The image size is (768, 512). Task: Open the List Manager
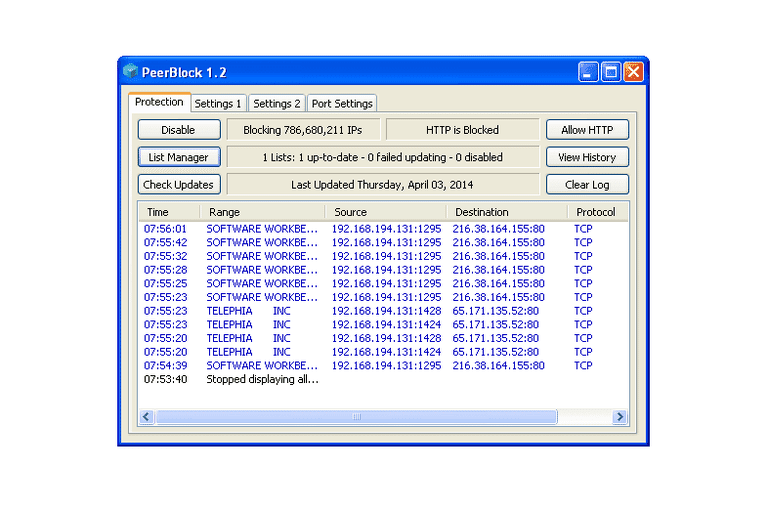tap(179, 157)
